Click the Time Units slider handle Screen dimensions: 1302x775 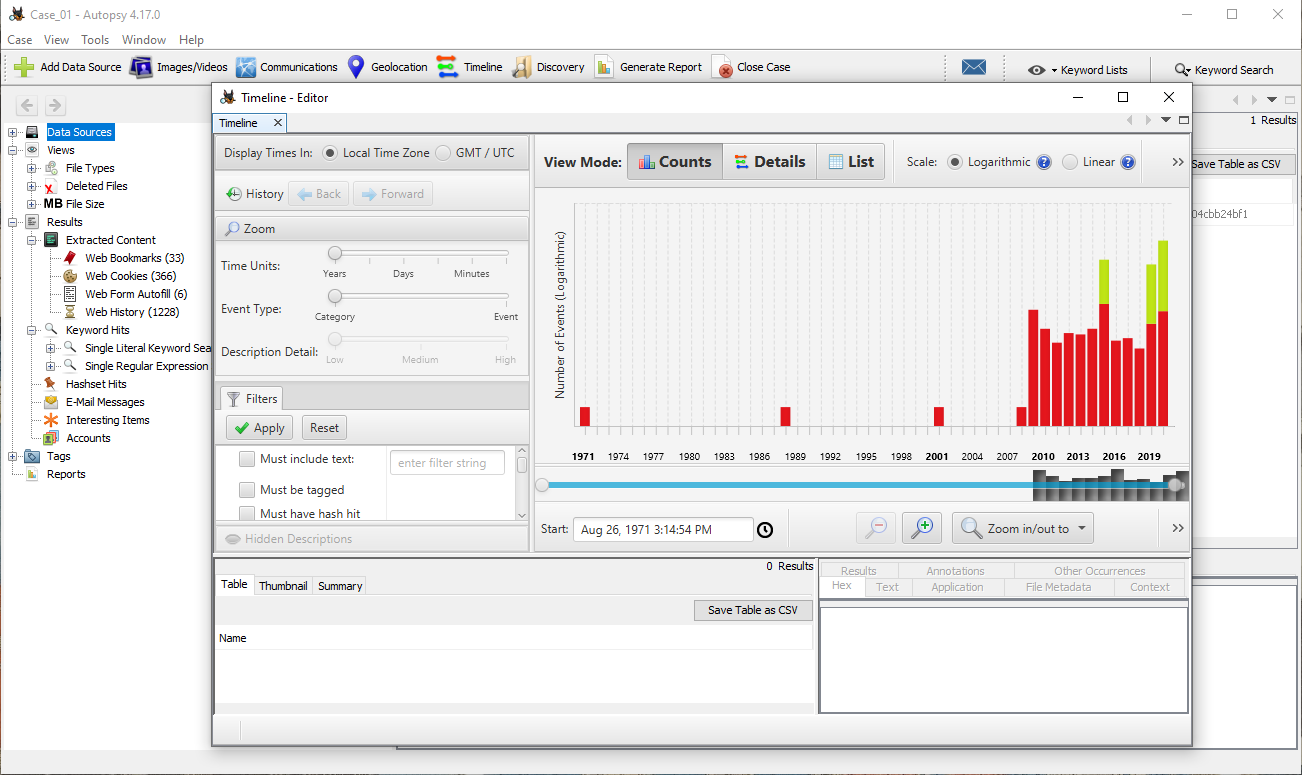point(335,253)
